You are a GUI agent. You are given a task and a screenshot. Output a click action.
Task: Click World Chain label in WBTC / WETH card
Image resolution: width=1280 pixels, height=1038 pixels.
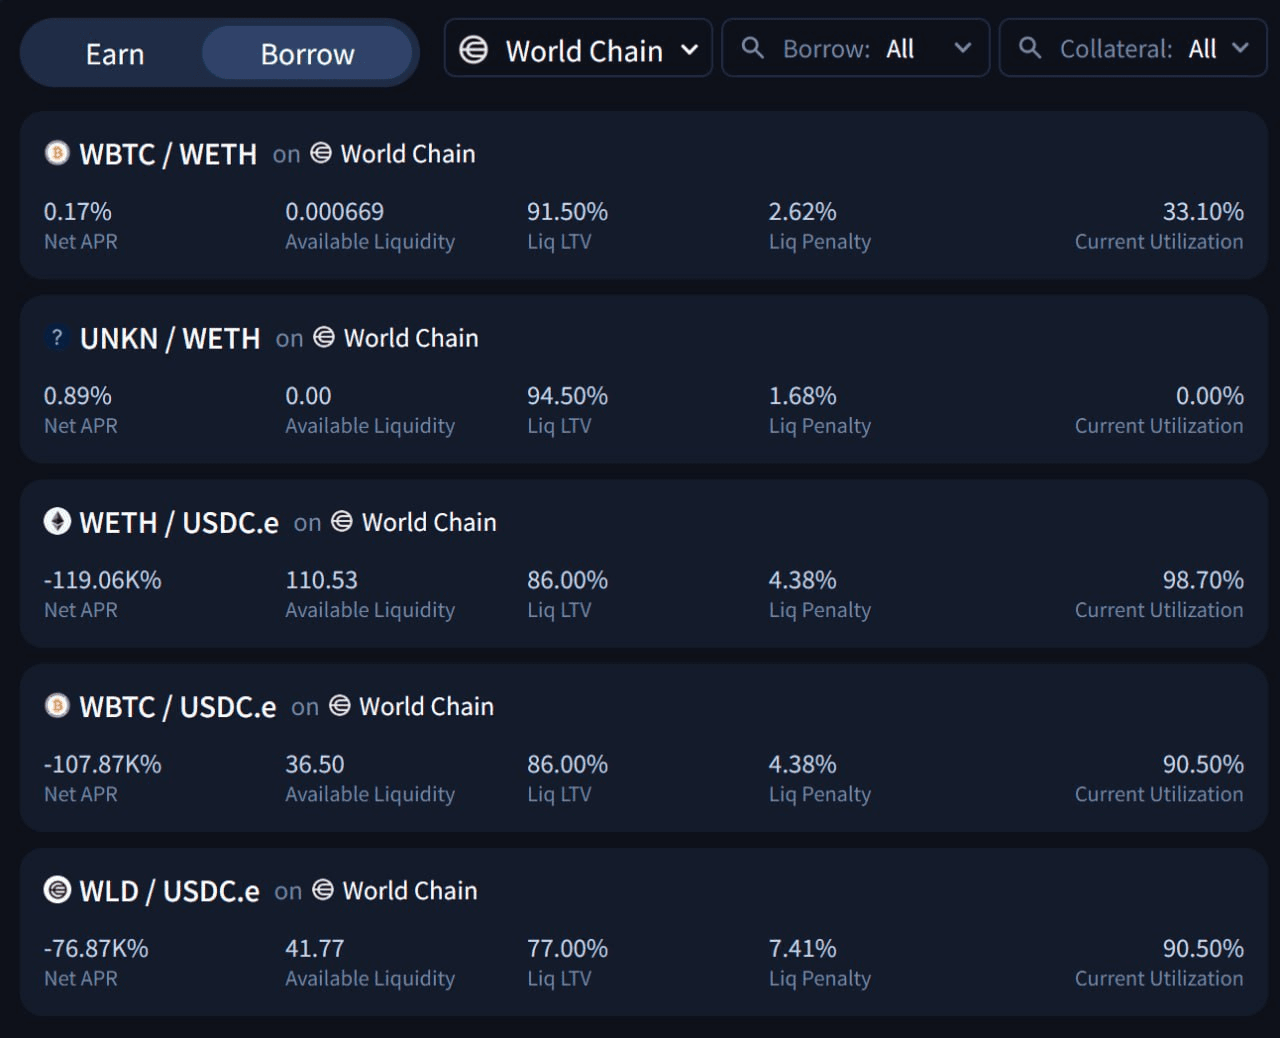(408, 154)
